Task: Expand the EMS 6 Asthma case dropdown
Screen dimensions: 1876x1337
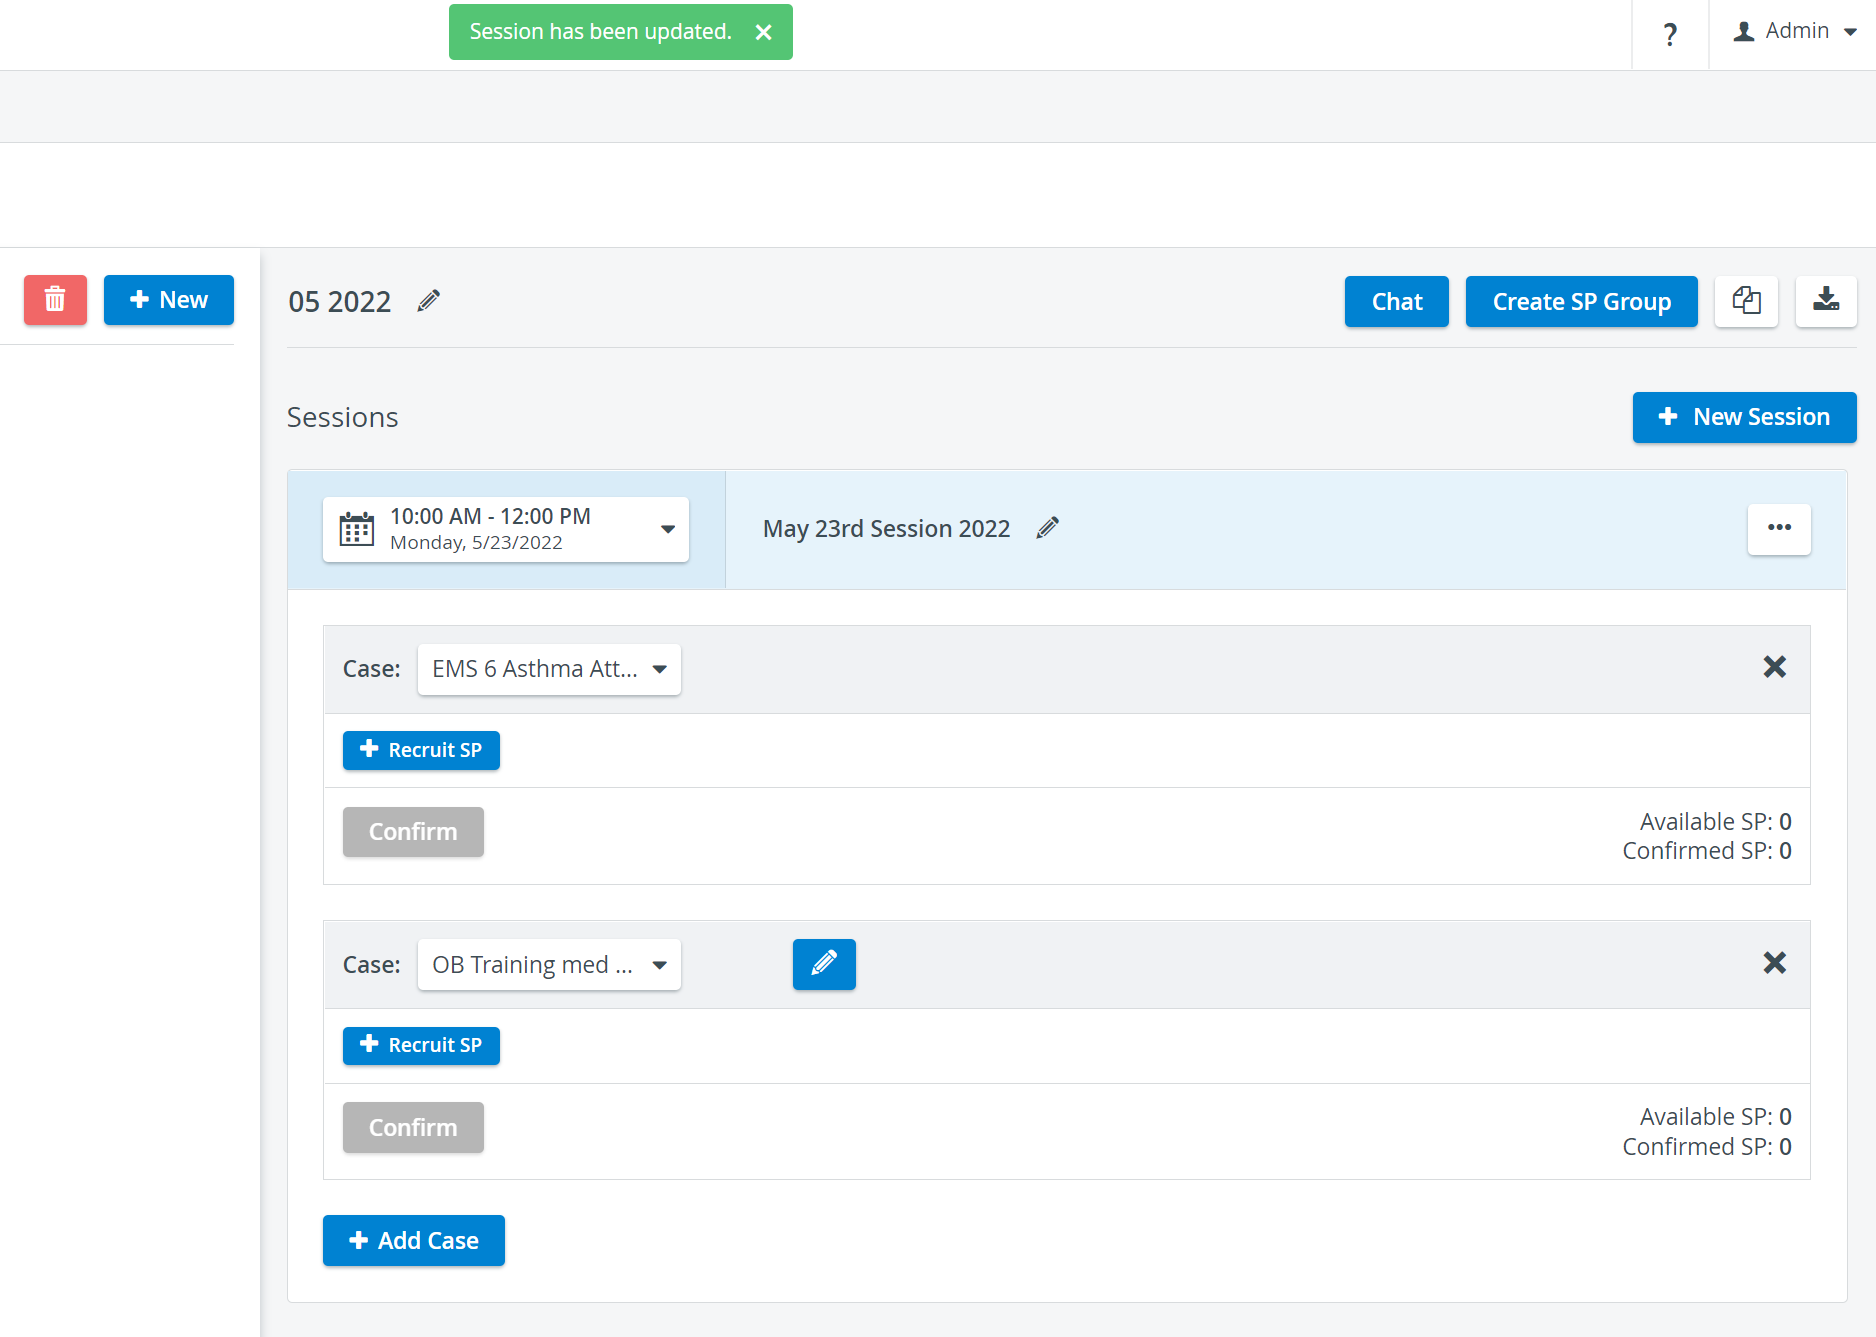Action: [549, 669]
